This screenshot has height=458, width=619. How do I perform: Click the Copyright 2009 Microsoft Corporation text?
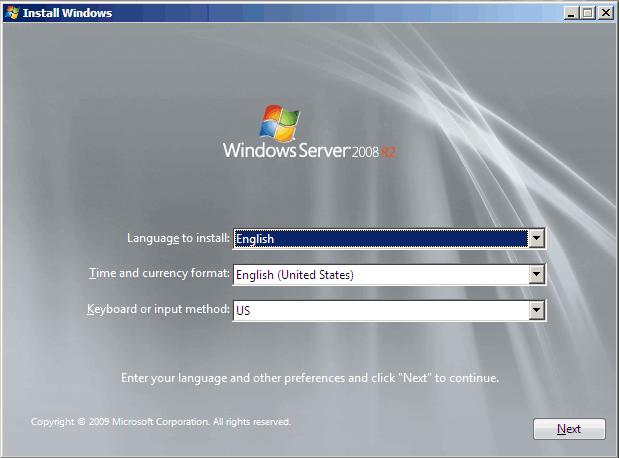click(x=161, y=422)
